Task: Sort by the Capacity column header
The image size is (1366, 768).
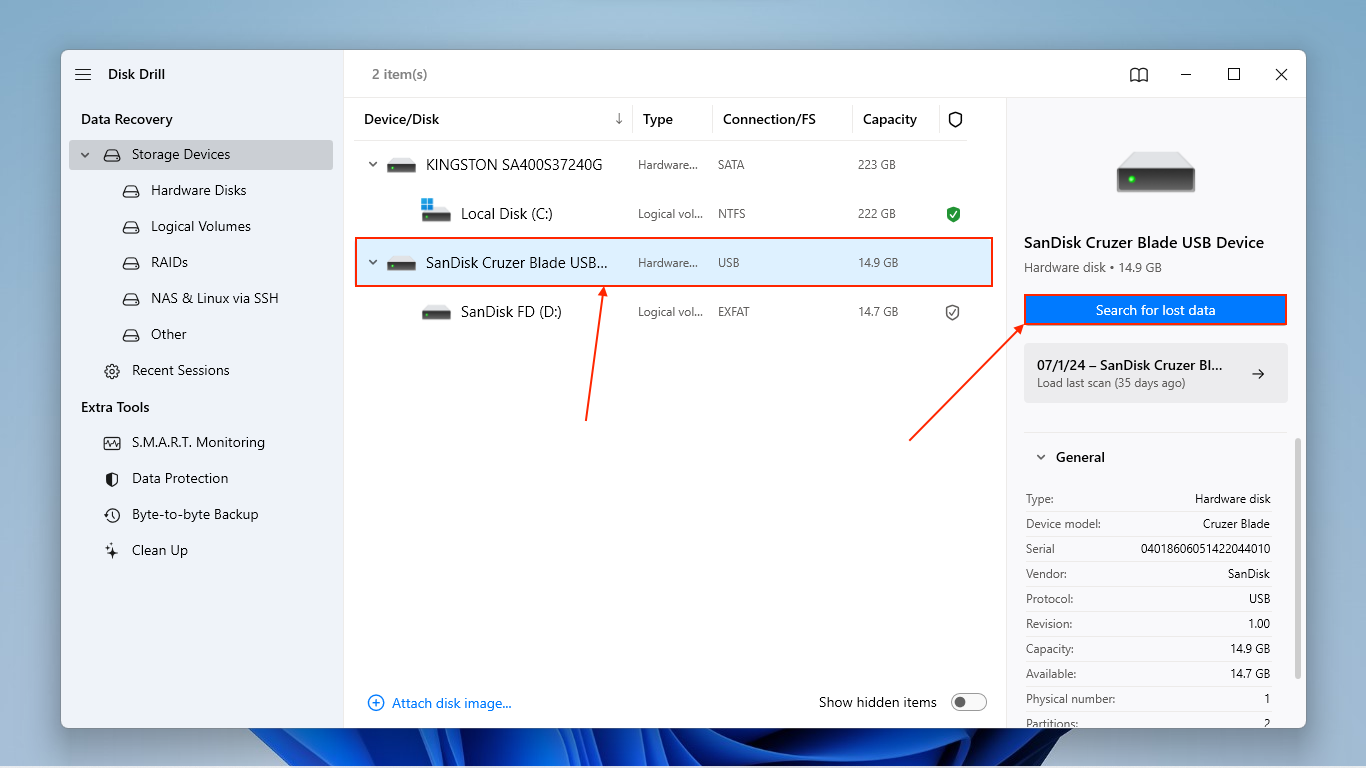Action: (890, 119)
